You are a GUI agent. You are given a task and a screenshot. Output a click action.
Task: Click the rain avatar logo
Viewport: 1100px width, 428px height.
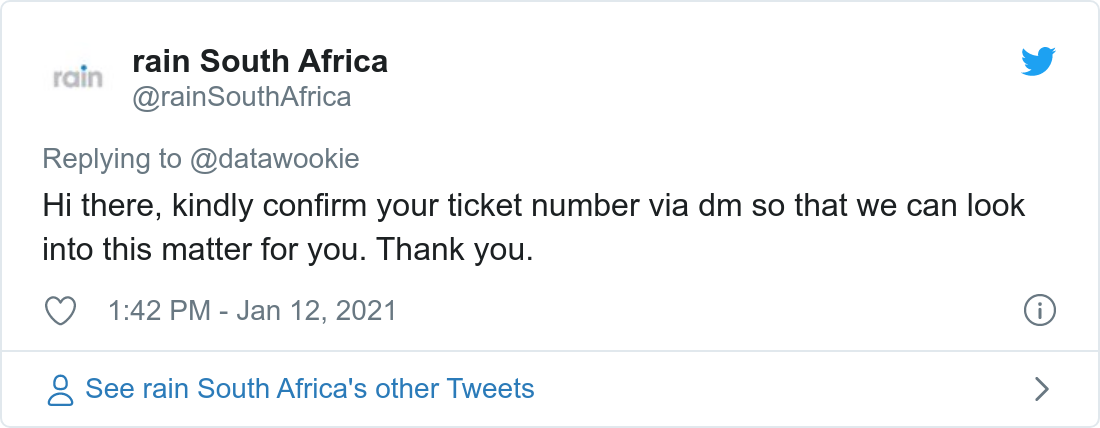[x=77, y=78]
